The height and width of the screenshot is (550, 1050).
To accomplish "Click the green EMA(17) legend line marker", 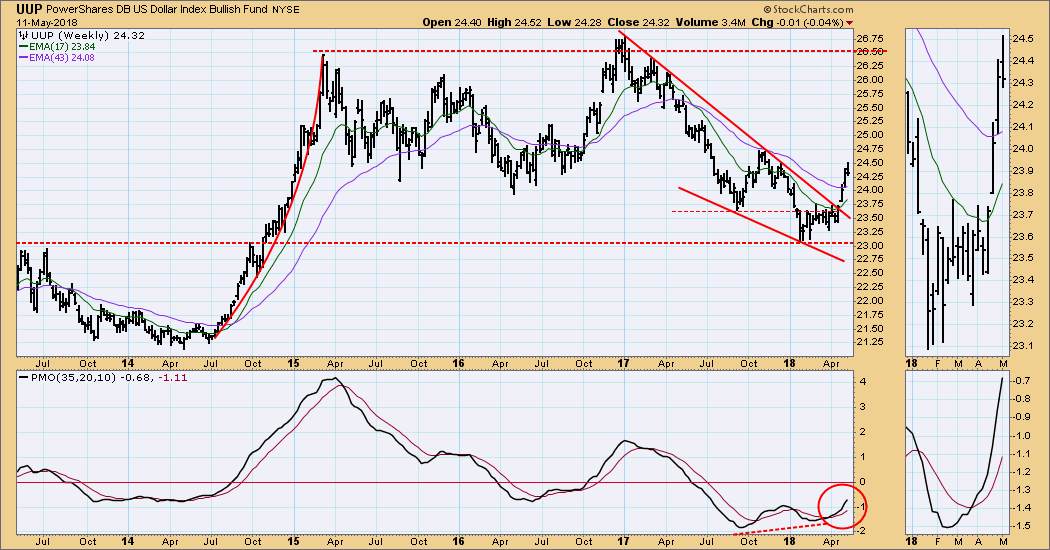I will (23, 47).
